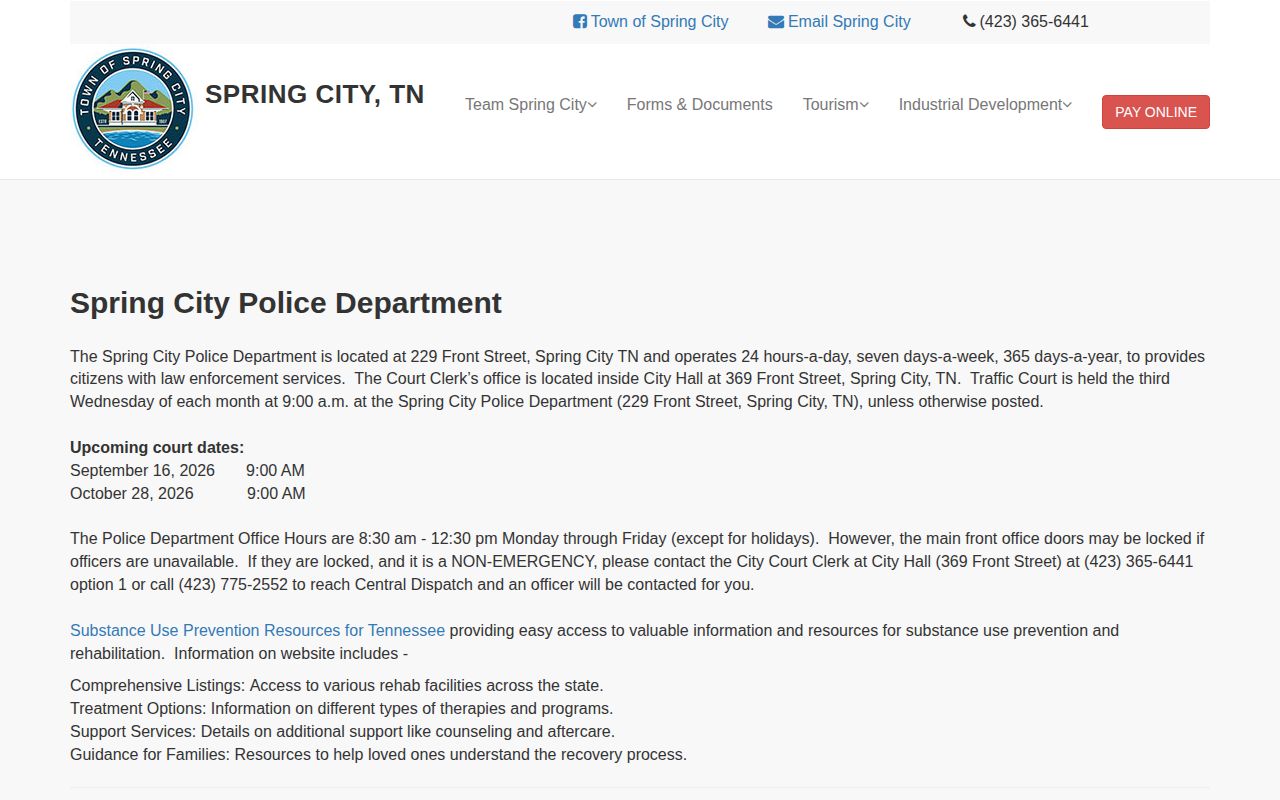Click the Upcoming court dates label
The height and width of the screenshot is (800, 1280).
point(157,448)
